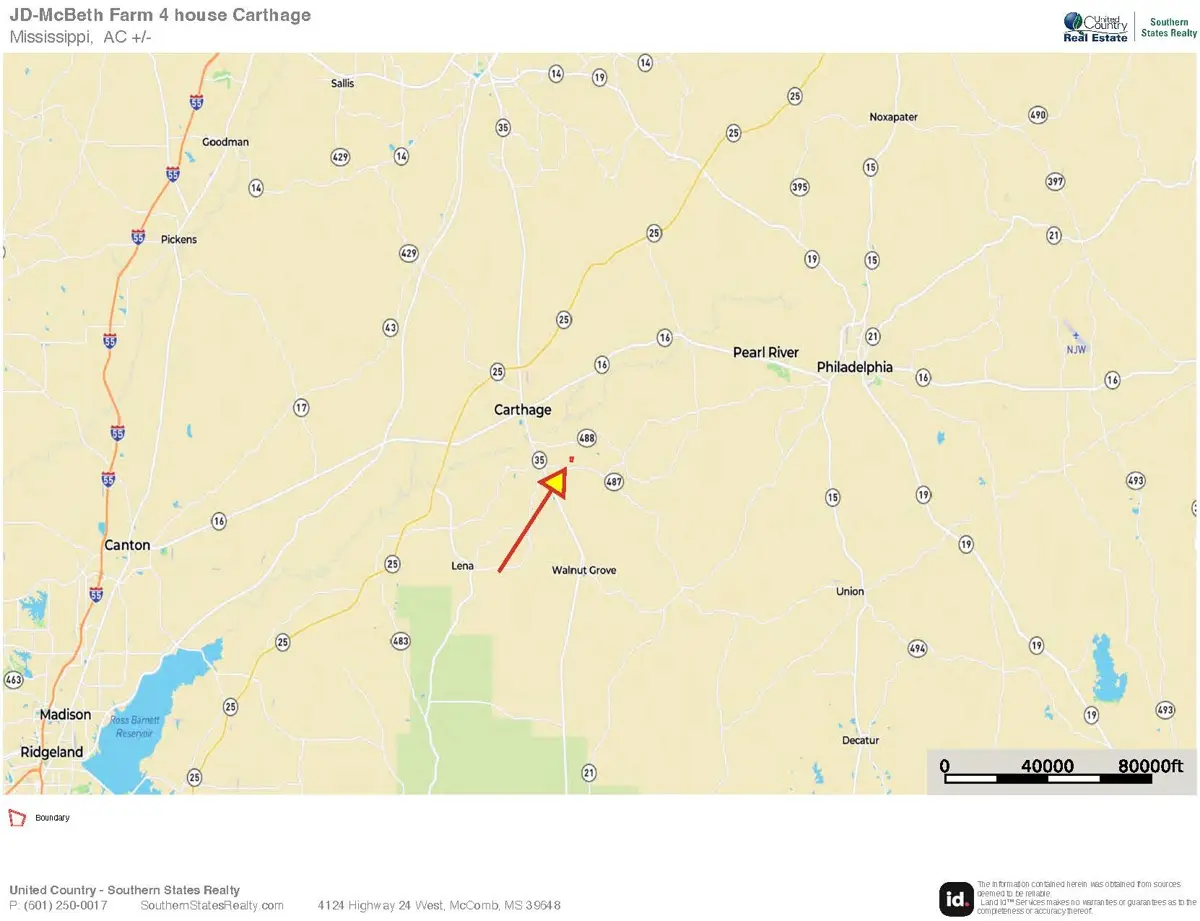Click the red Boundary legend symbol

[16, 817]
